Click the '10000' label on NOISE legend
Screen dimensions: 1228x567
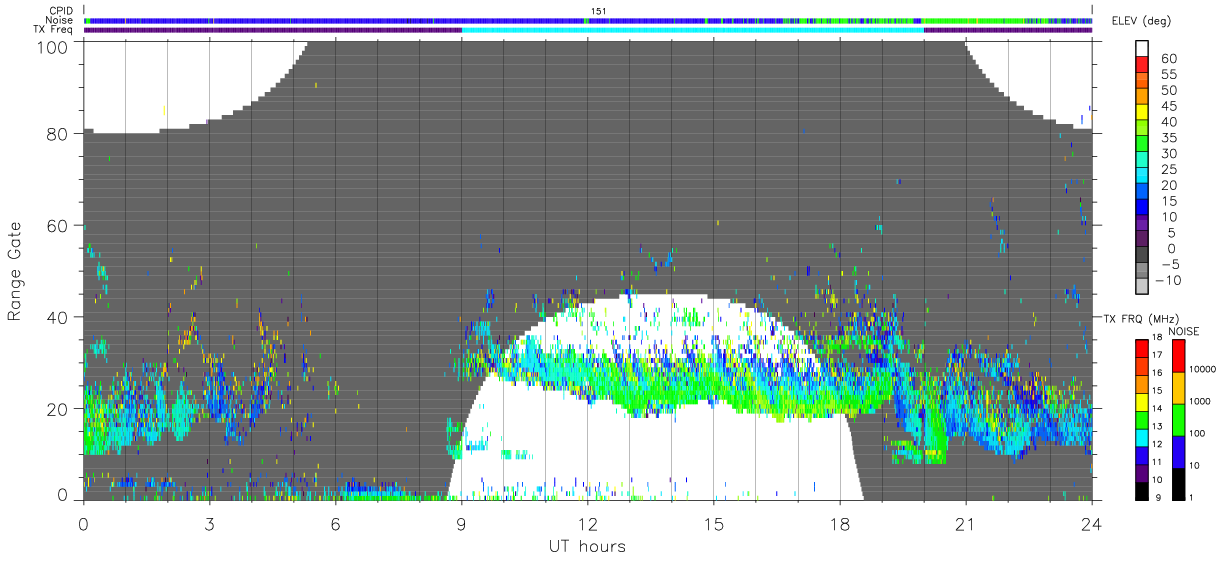coord(1203,369)
